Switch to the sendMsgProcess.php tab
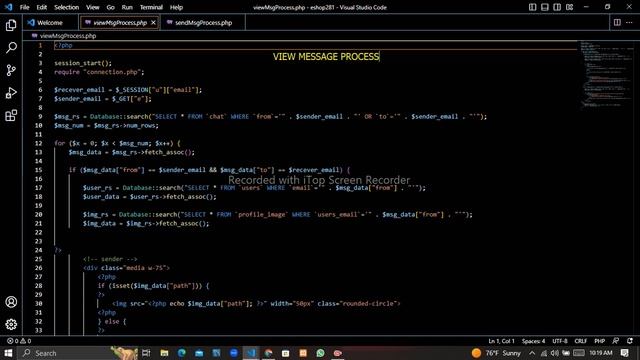The image size is (640, 360). [x=203, y=22]
